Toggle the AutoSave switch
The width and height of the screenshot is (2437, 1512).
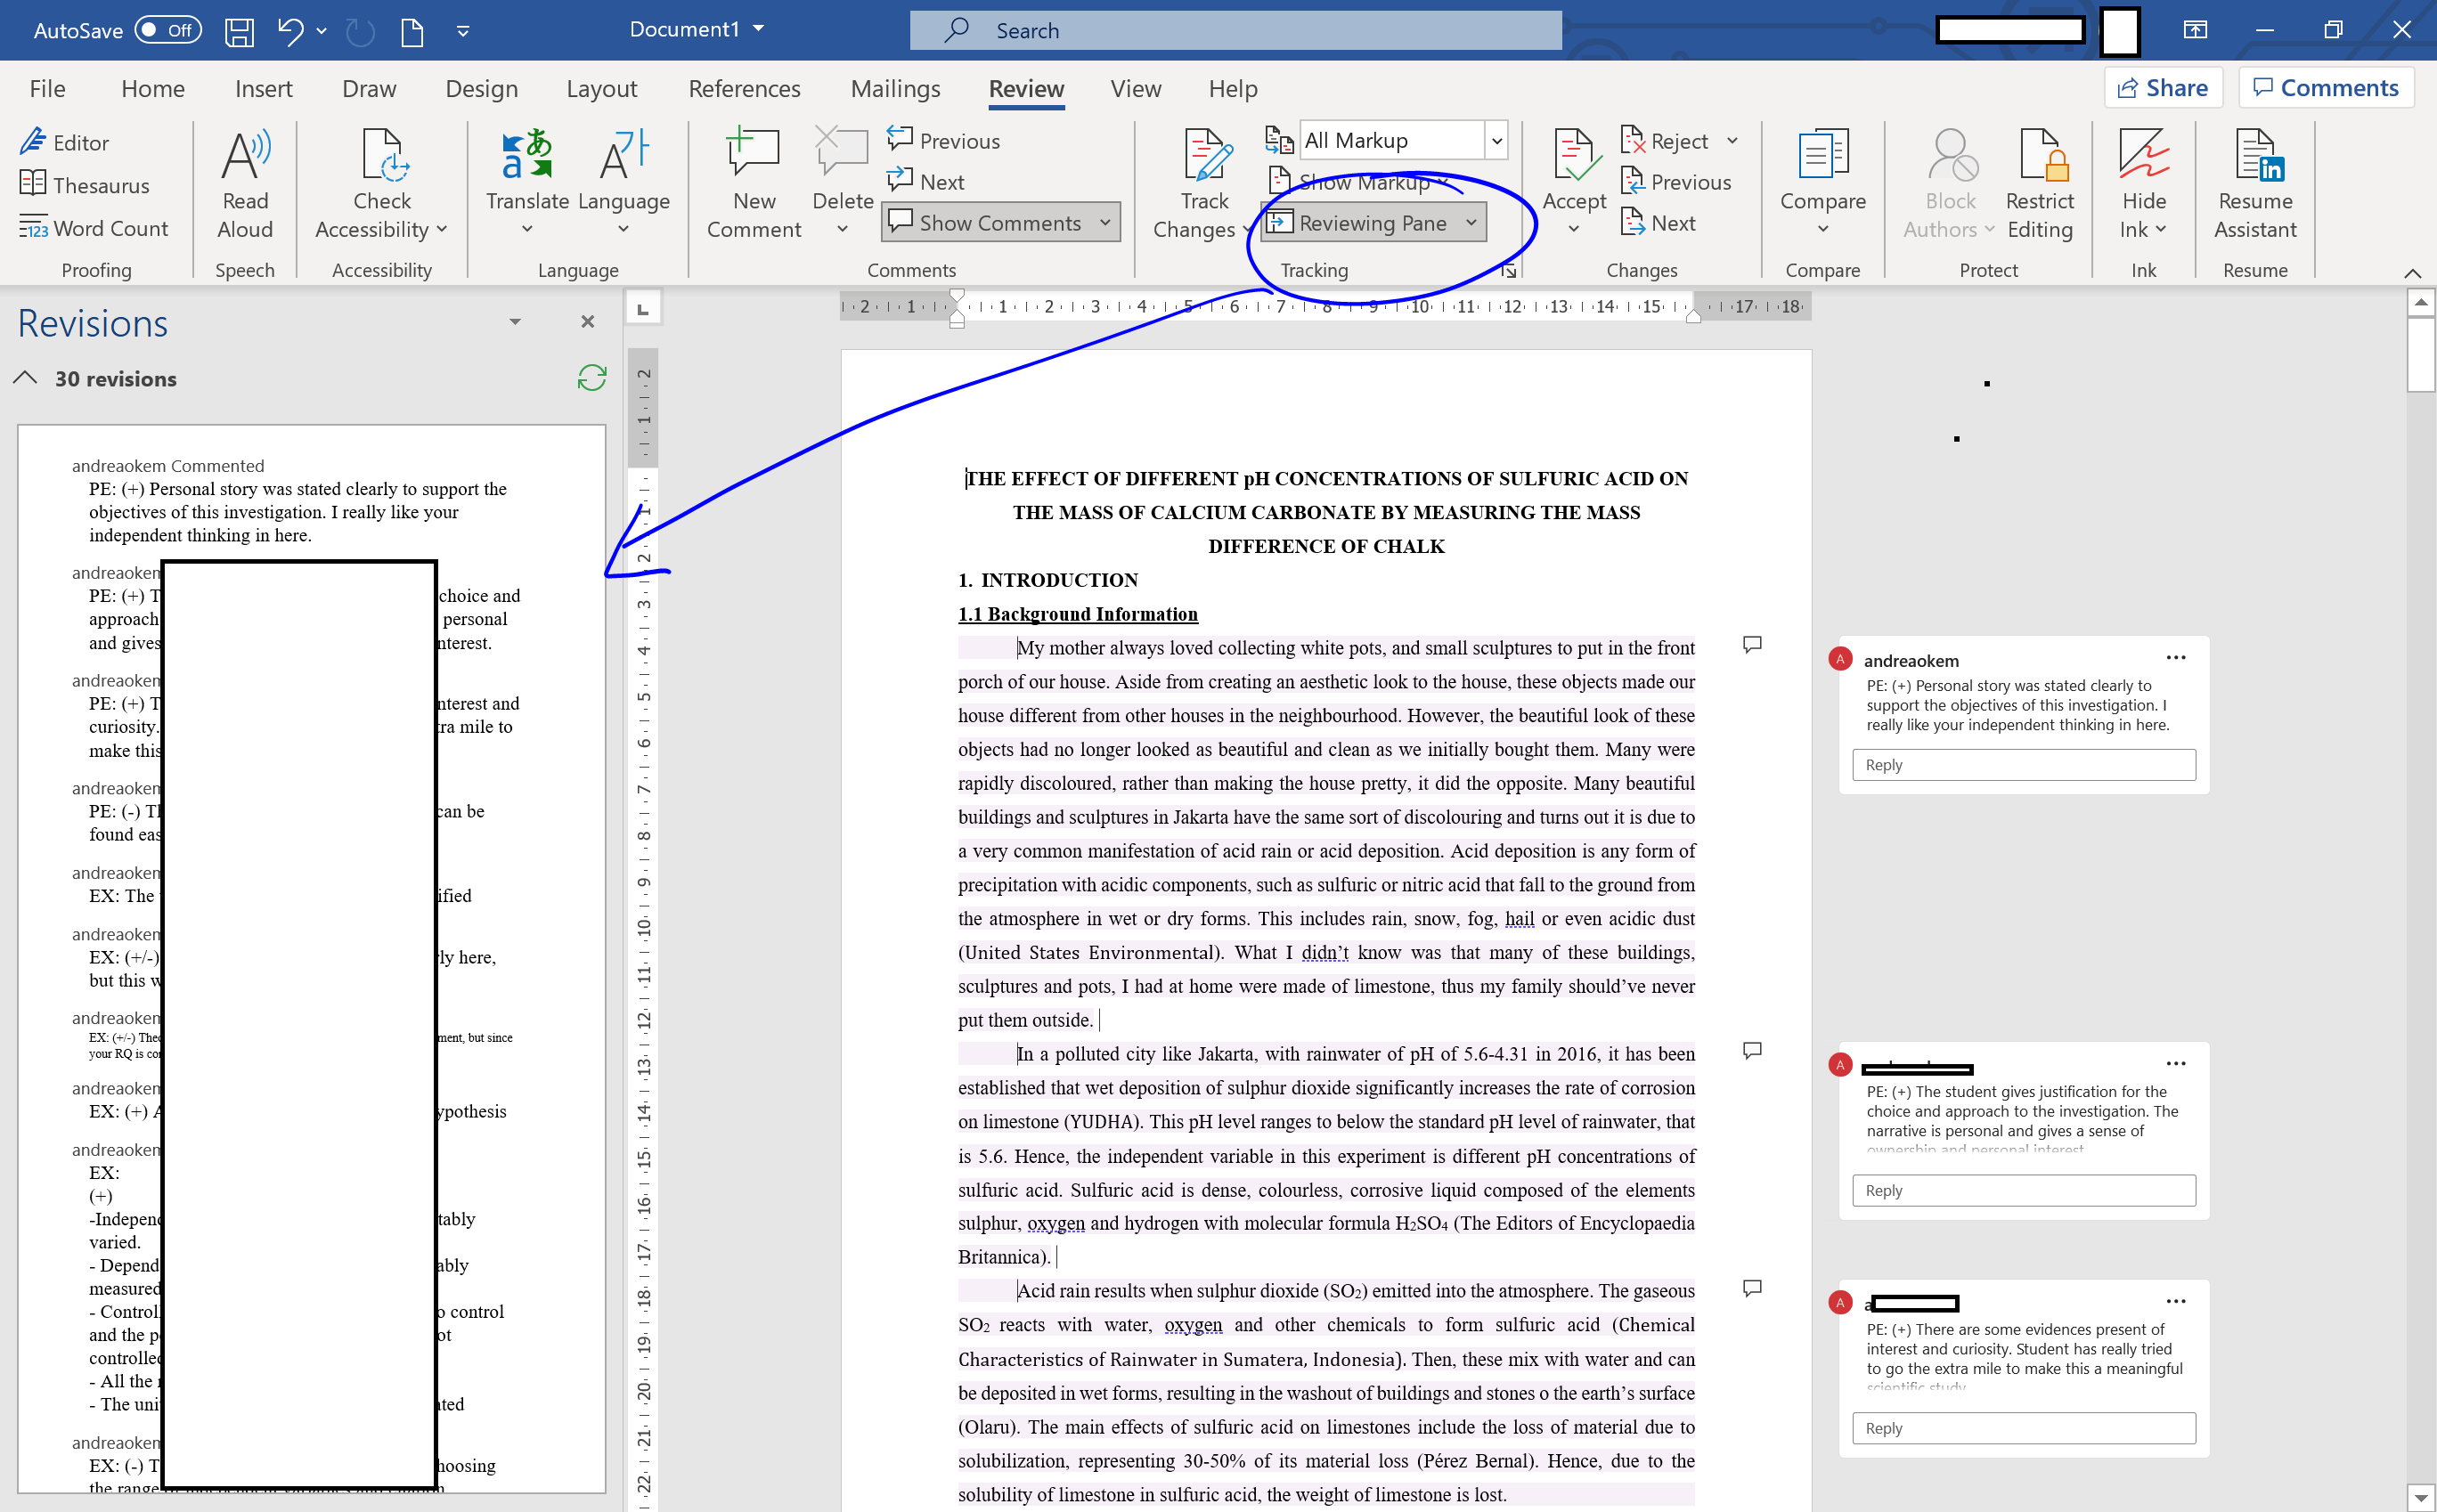168,30
